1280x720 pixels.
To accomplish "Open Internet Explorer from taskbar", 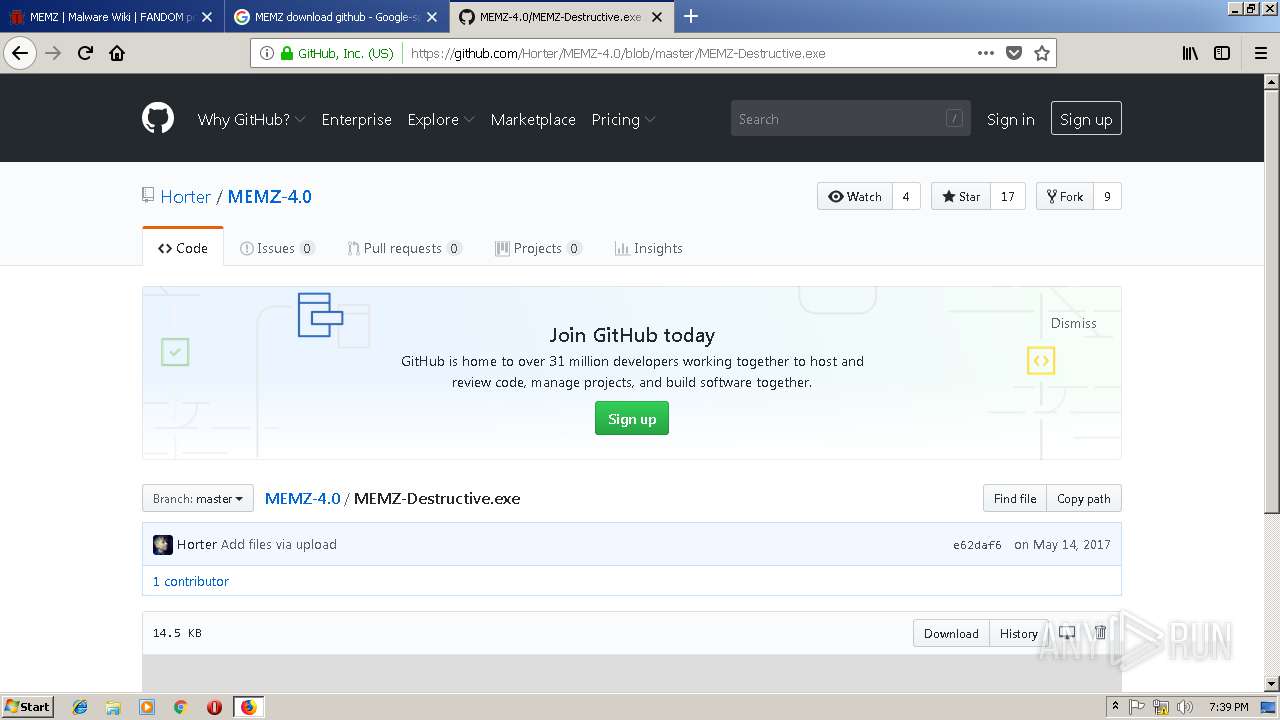I will pos(80,707).
